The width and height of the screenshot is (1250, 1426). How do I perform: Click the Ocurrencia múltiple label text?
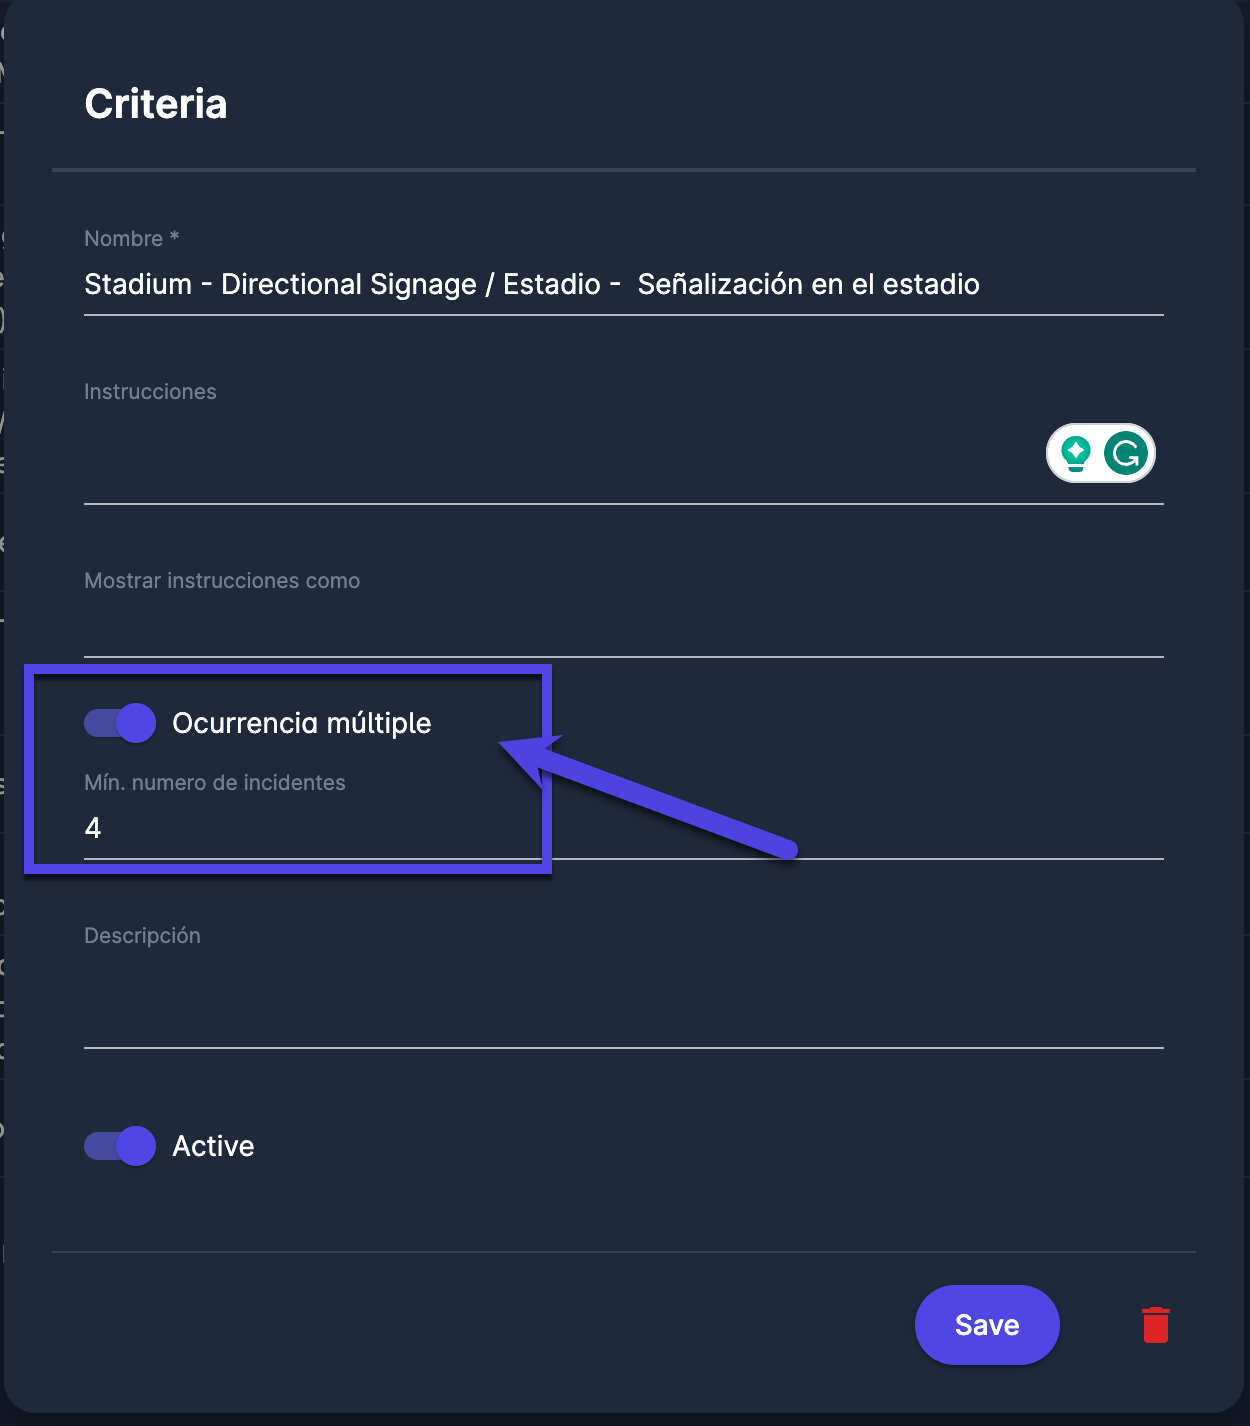pos(301,723)
